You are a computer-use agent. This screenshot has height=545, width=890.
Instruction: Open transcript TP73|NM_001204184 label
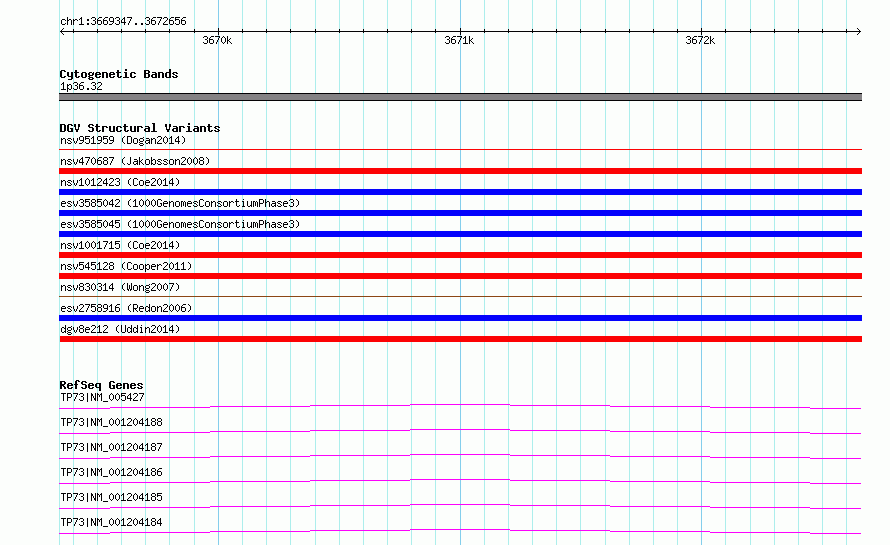[111, 522]
